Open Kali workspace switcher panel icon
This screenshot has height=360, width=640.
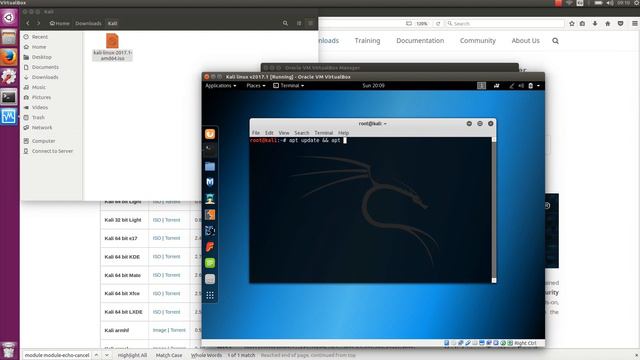pos(481,86)
